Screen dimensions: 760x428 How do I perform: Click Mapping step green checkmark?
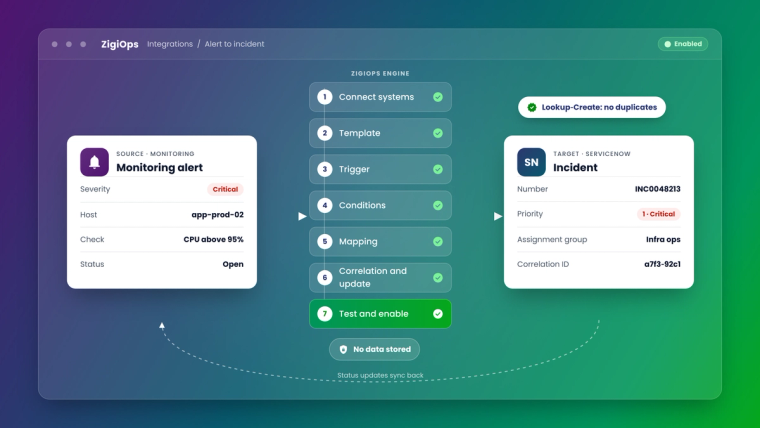(x=438, y=241)
